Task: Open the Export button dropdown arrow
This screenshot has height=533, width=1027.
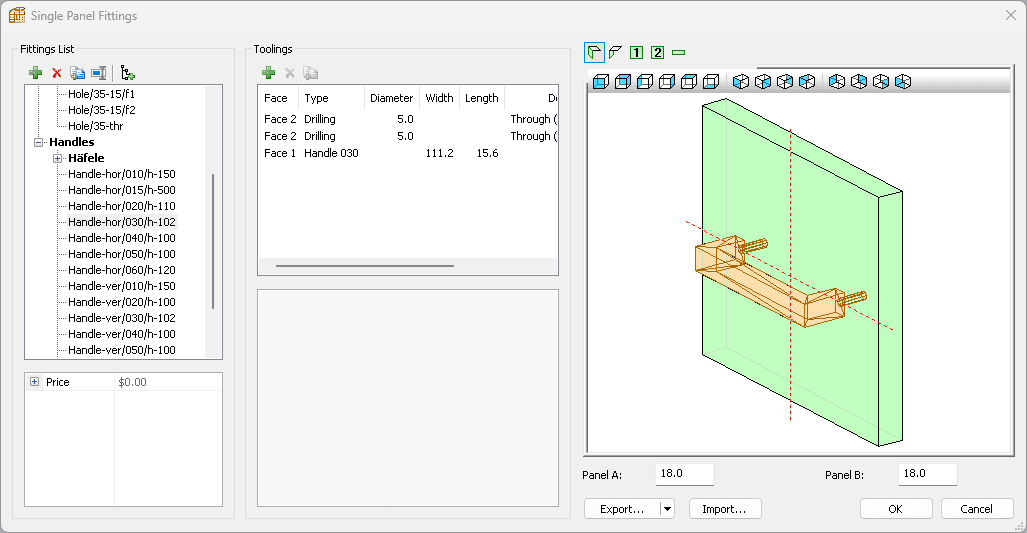Action: (x=667, y=509)
